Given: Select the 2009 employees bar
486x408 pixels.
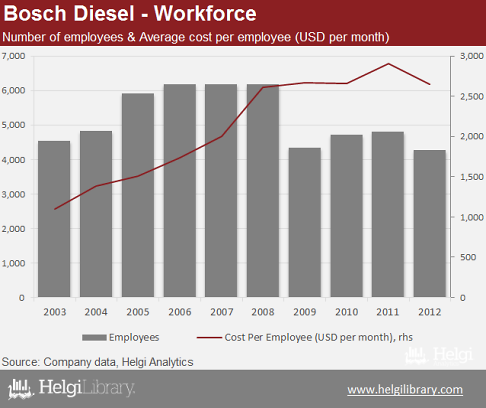Looking at the screenshot, I should pyautogui.click(x=305, y=222).
